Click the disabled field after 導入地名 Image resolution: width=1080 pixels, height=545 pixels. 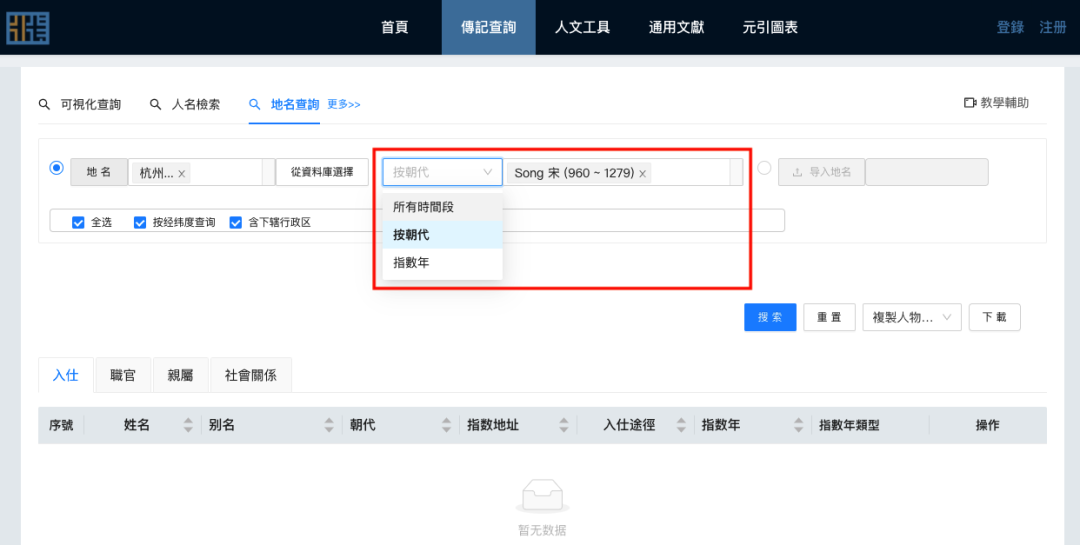tap(926, 172)
